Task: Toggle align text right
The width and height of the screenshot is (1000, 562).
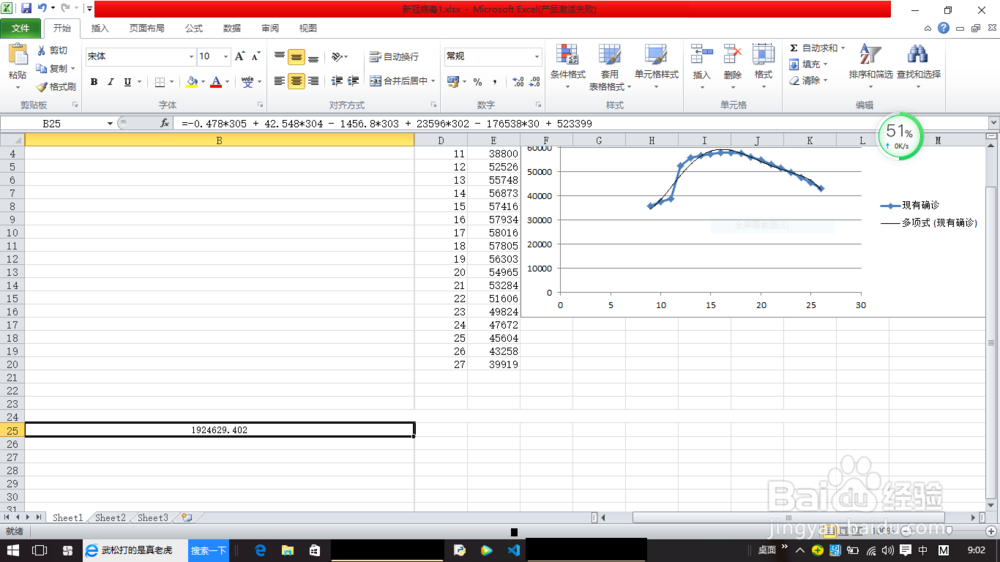Action: (313, 81)
